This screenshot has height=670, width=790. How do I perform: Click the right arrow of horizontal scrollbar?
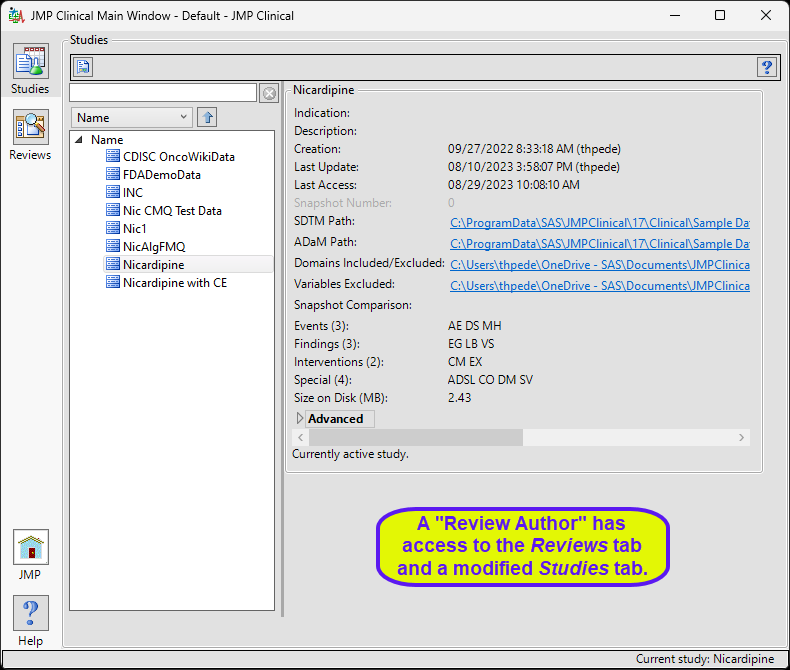(x=741, y=437)
